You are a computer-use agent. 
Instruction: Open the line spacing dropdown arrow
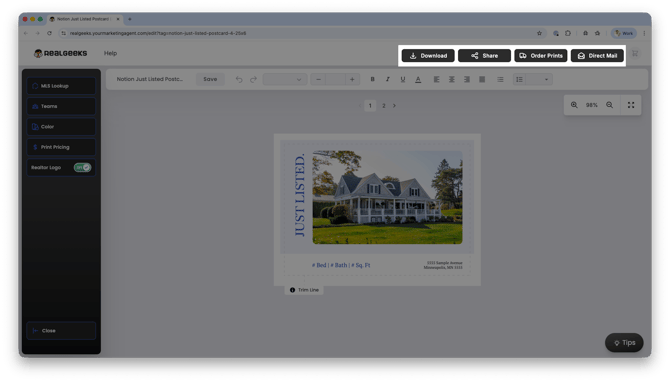click(546, 79)
